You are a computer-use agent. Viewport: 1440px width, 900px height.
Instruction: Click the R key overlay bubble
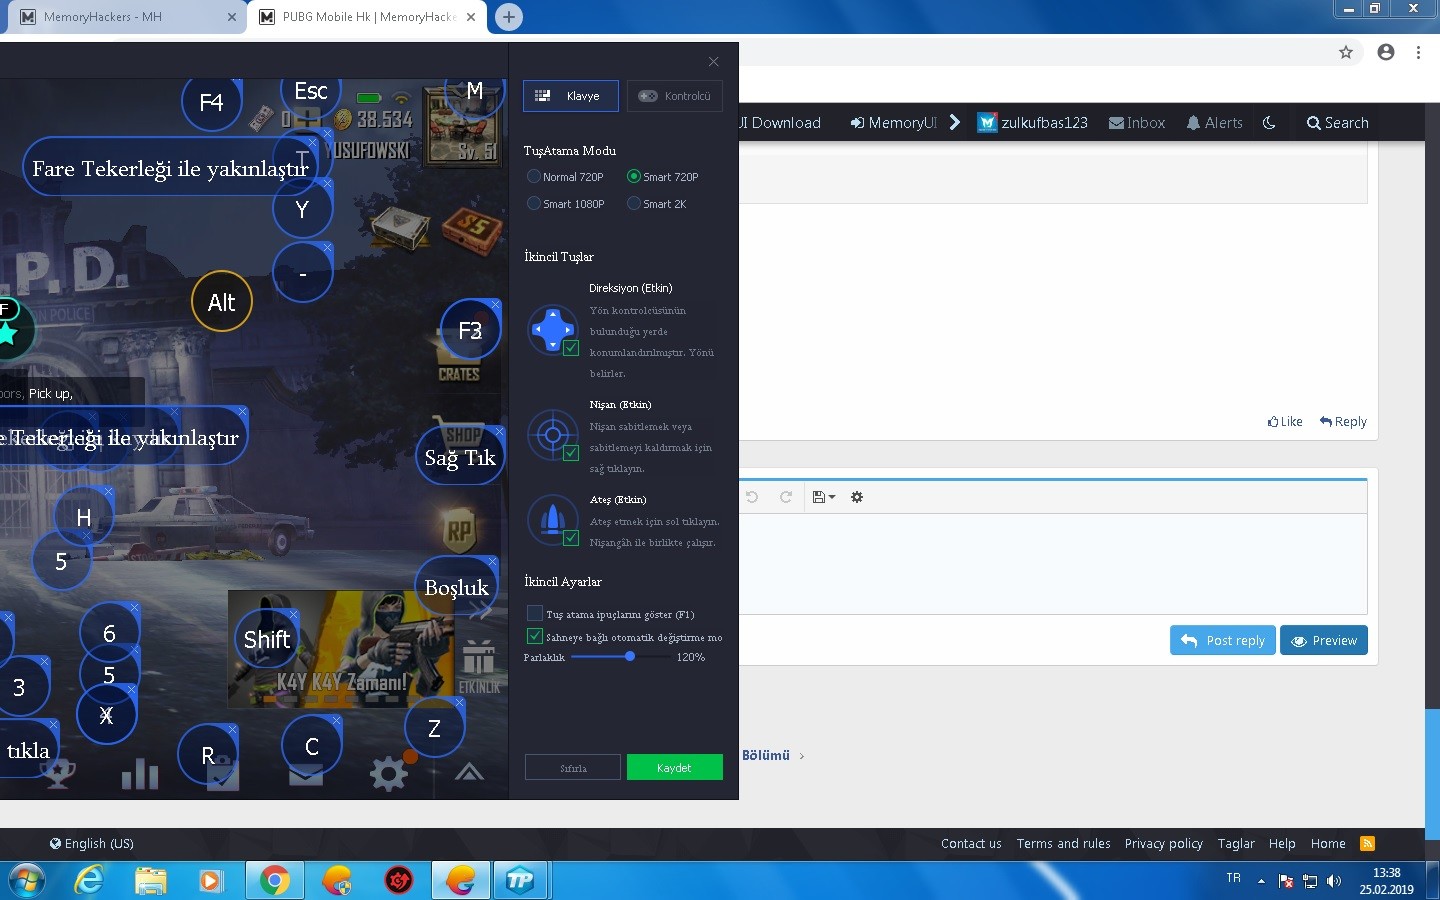click(x=207, y=755)
